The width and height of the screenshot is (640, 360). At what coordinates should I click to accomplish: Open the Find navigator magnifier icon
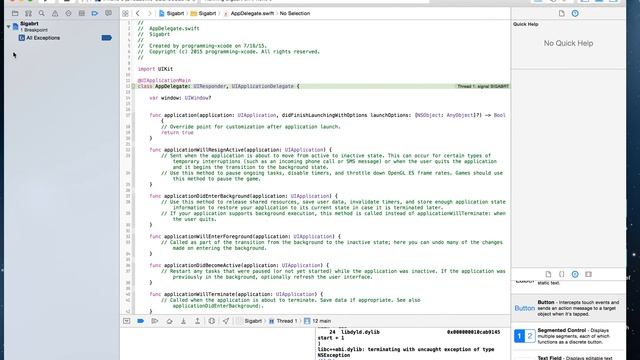(42, 13)
